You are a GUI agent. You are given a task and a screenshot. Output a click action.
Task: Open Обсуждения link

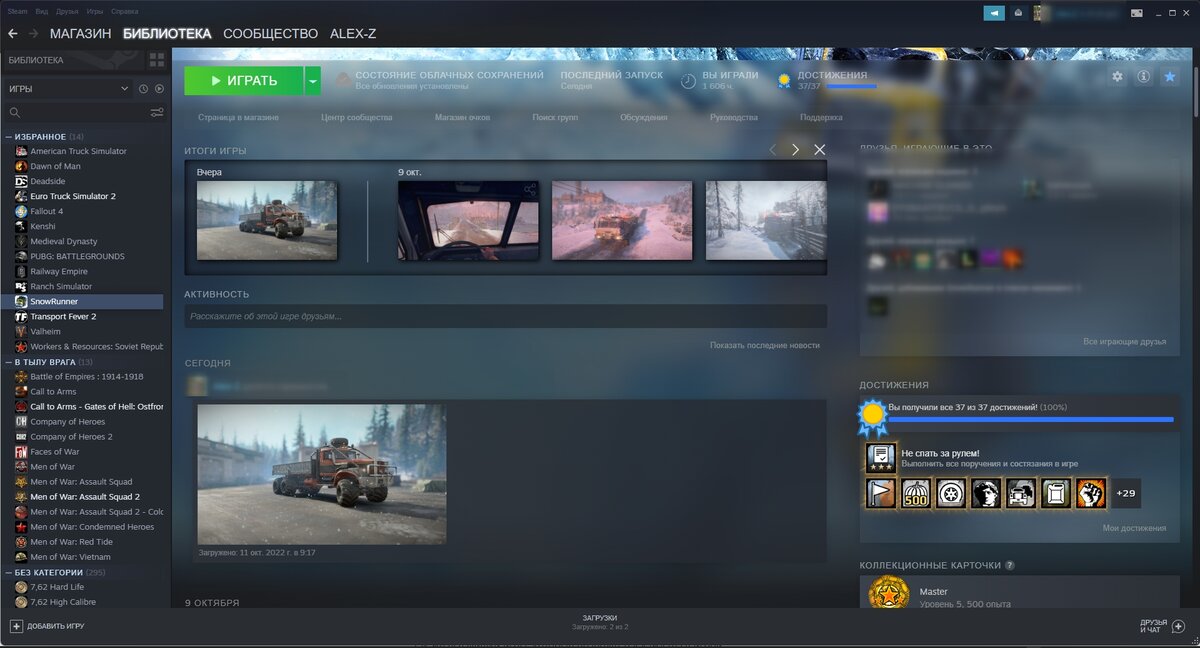coord(643,117)
